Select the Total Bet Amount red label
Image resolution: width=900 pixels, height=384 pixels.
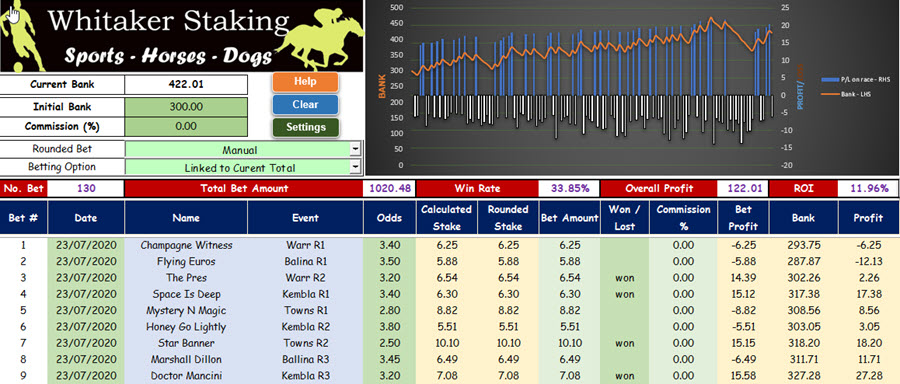tap(244, 188)
